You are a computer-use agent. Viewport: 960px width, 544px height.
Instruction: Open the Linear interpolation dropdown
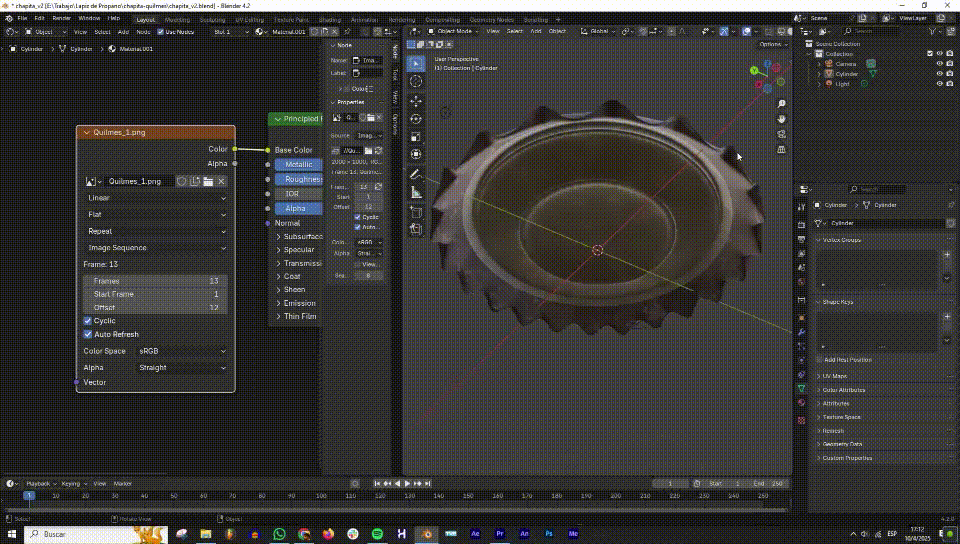tap(156, 198)
